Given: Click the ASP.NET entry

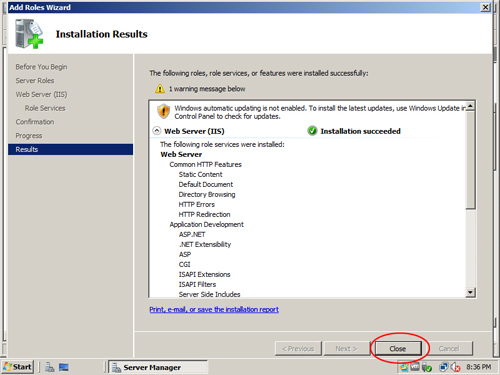Looking at the screenshot, I should tap(192, 234).
